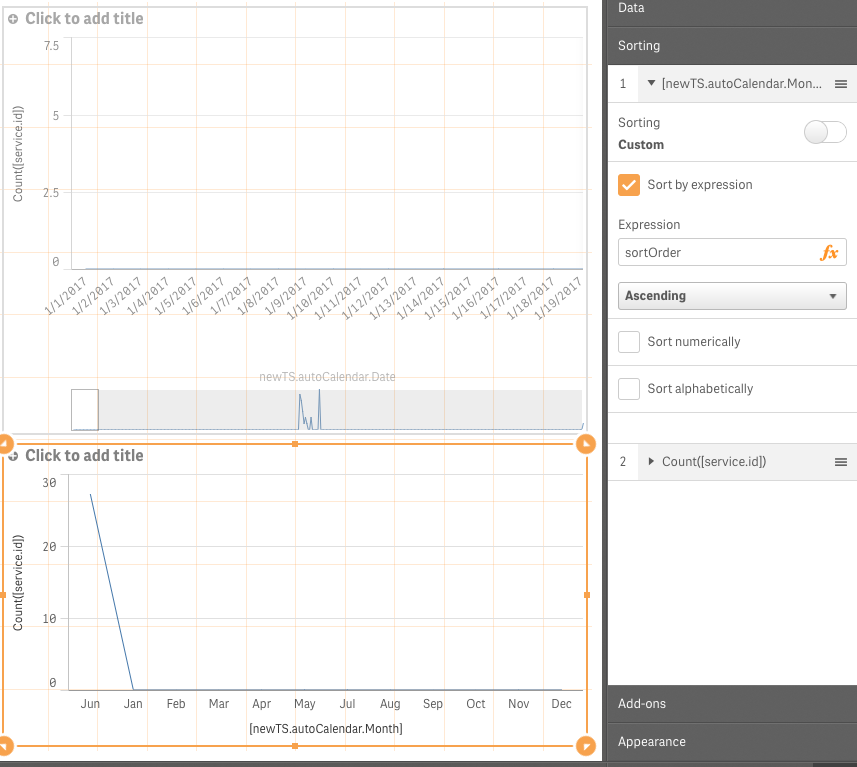Enable the Sort alphabetically checkbox
857x767 pixels.
click(629, 389)
